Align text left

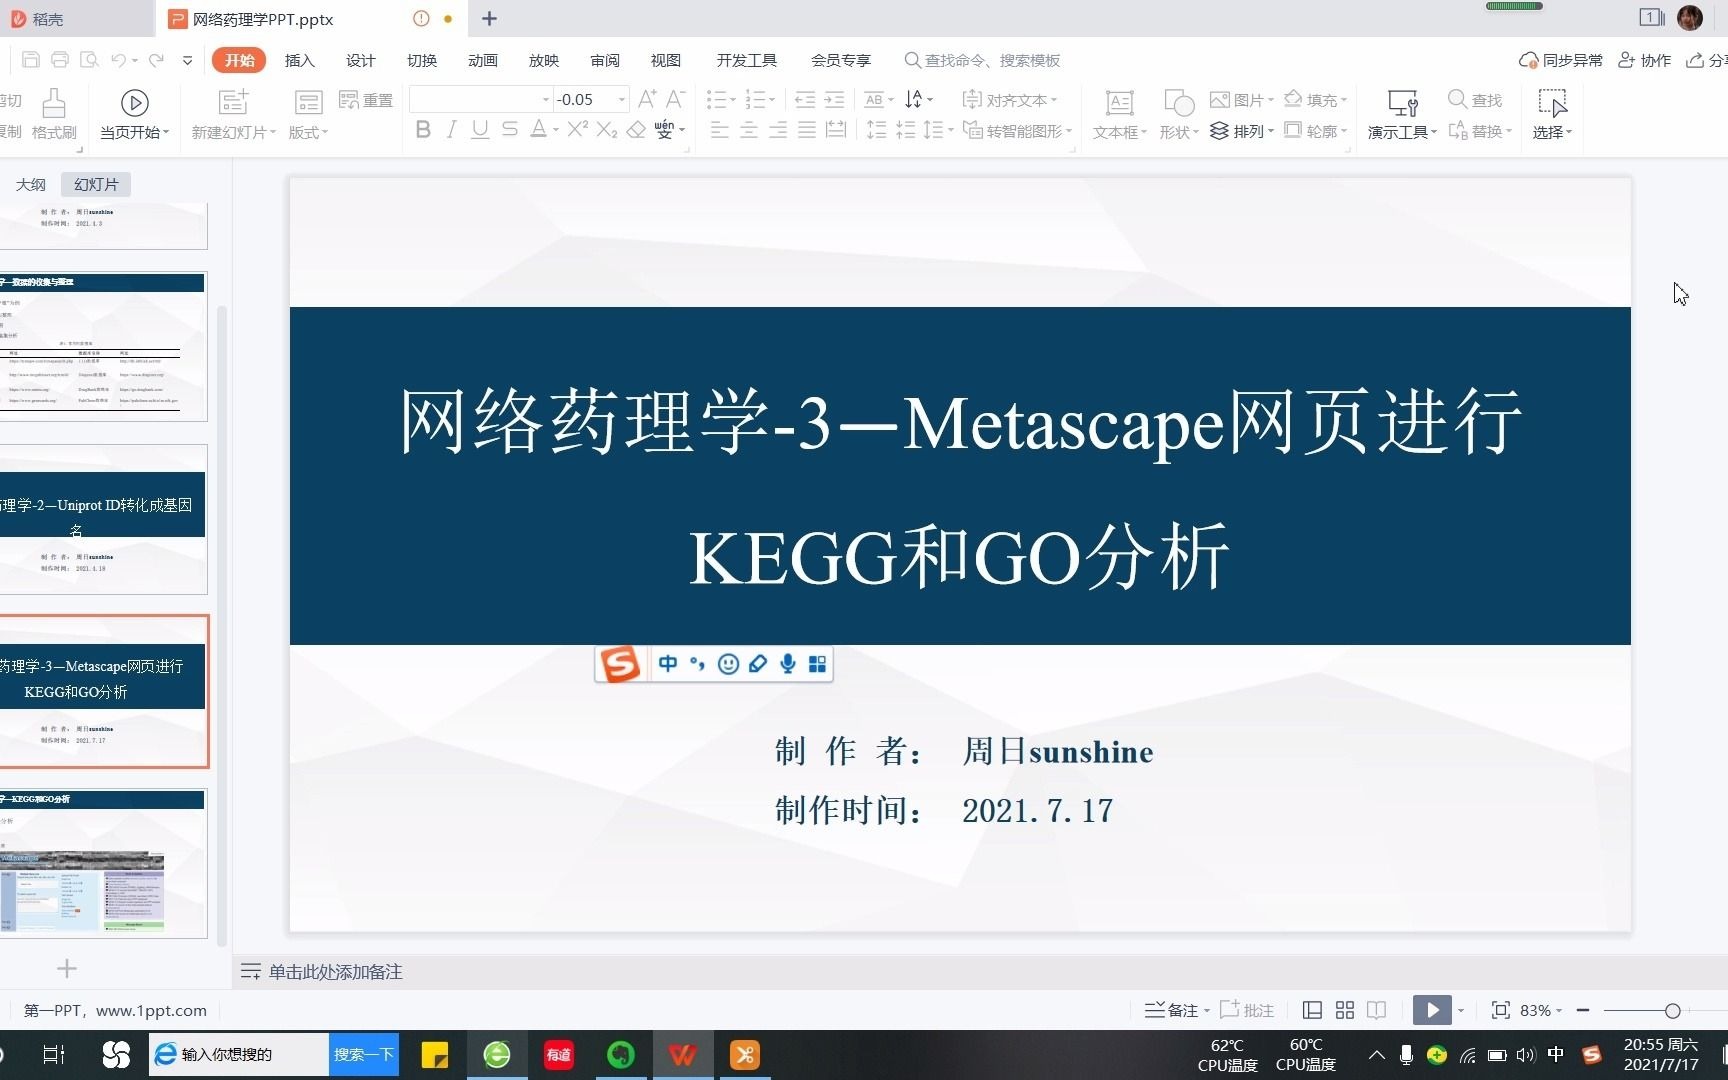(719, 130)
